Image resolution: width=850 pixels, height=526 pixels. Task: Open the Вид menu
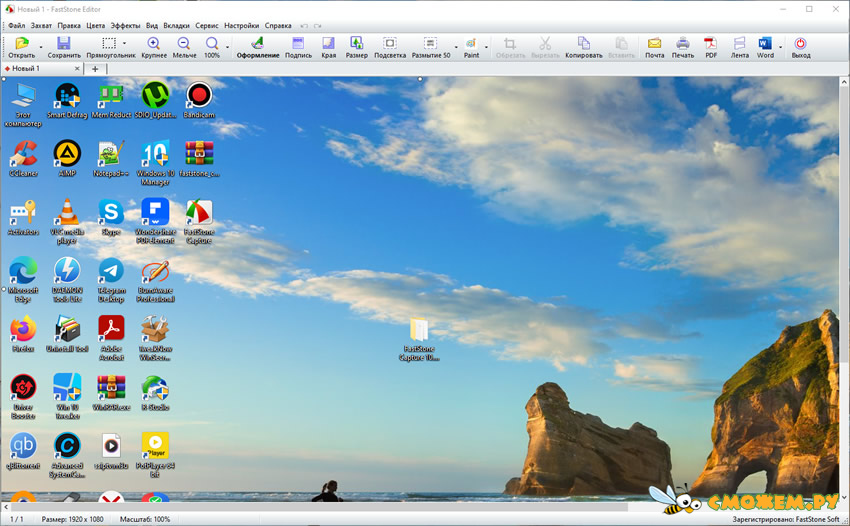152,25
